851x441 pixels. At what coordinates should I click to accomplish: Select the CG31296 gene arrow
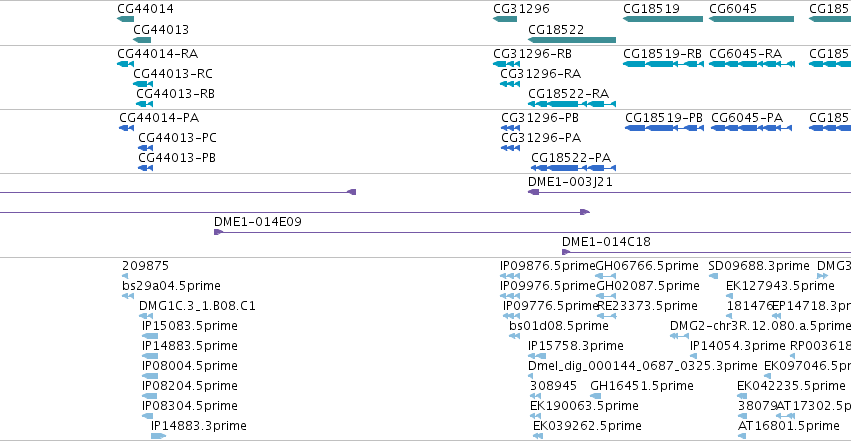(505, 19)
